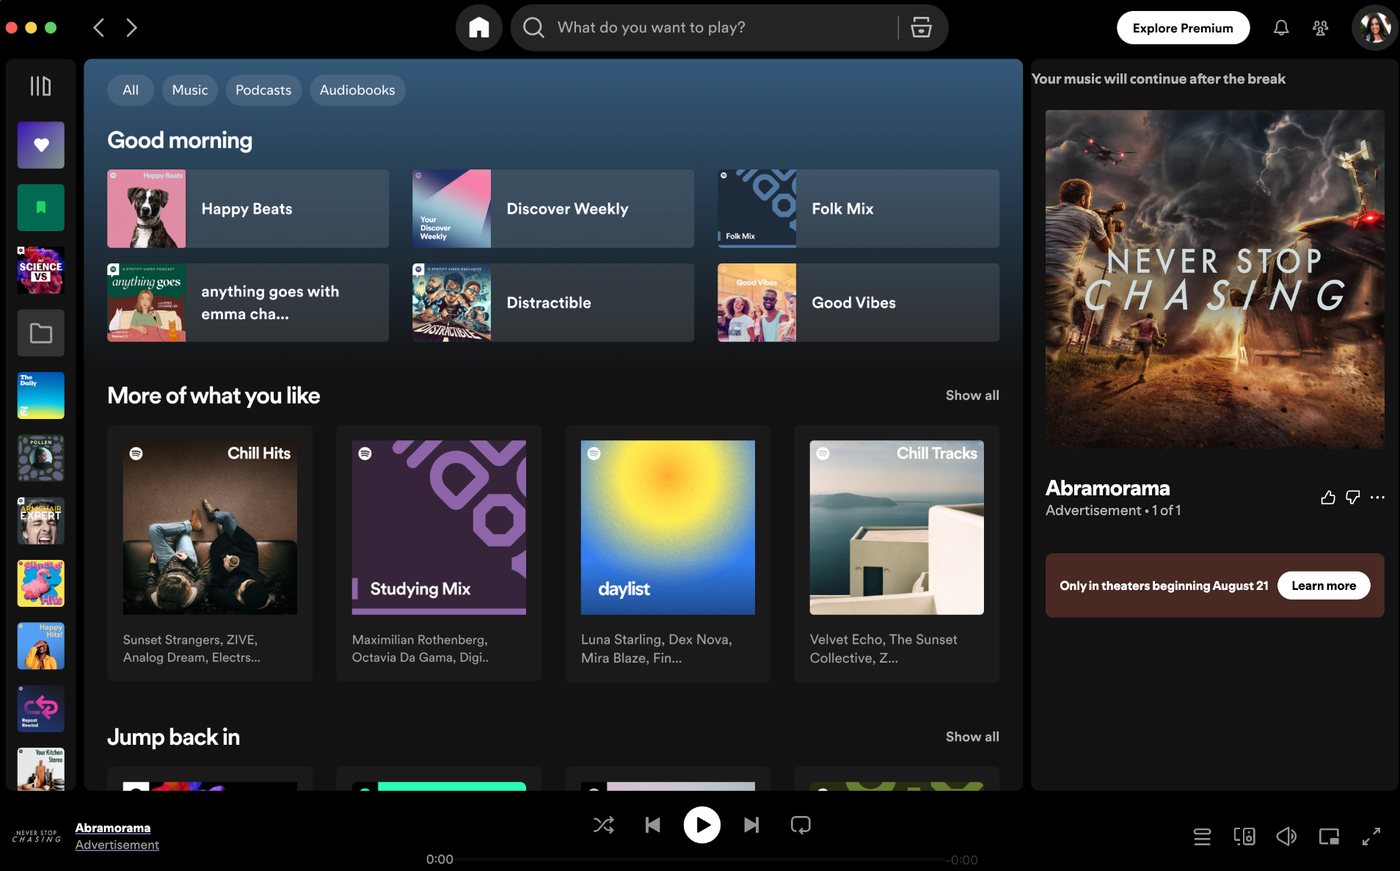
Task: Open the miniplayer icon
Action: (x=1329, y=837)
